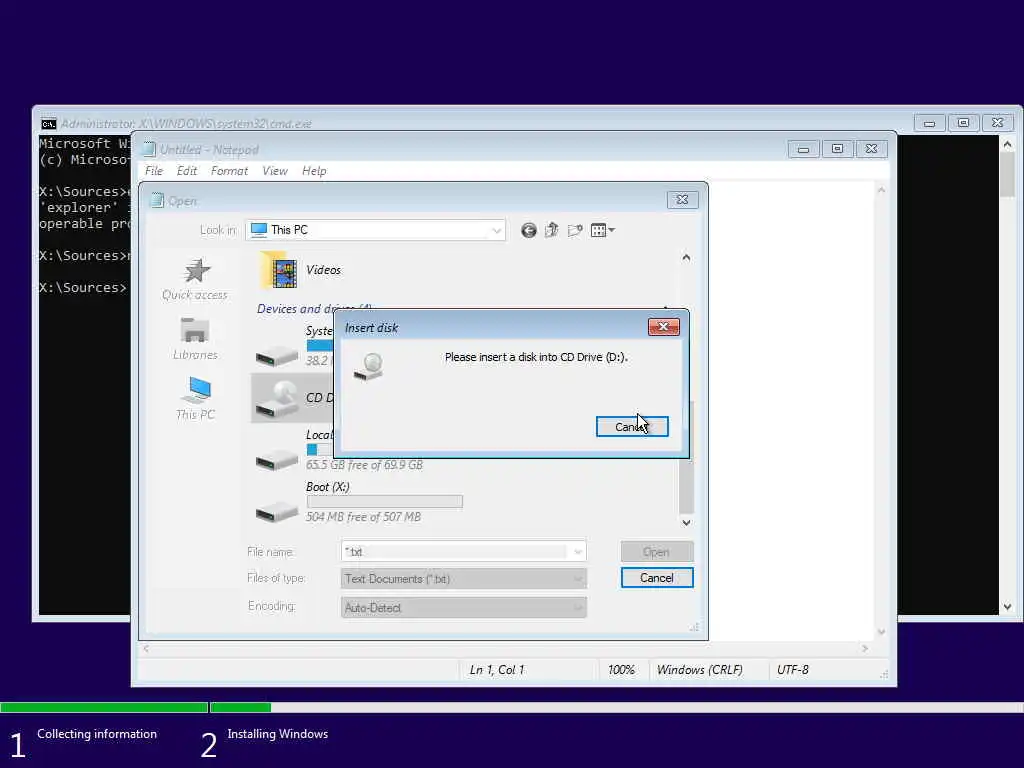Click the Open dialog title icon
The image size is (1024, 768).
click(157, 200)
